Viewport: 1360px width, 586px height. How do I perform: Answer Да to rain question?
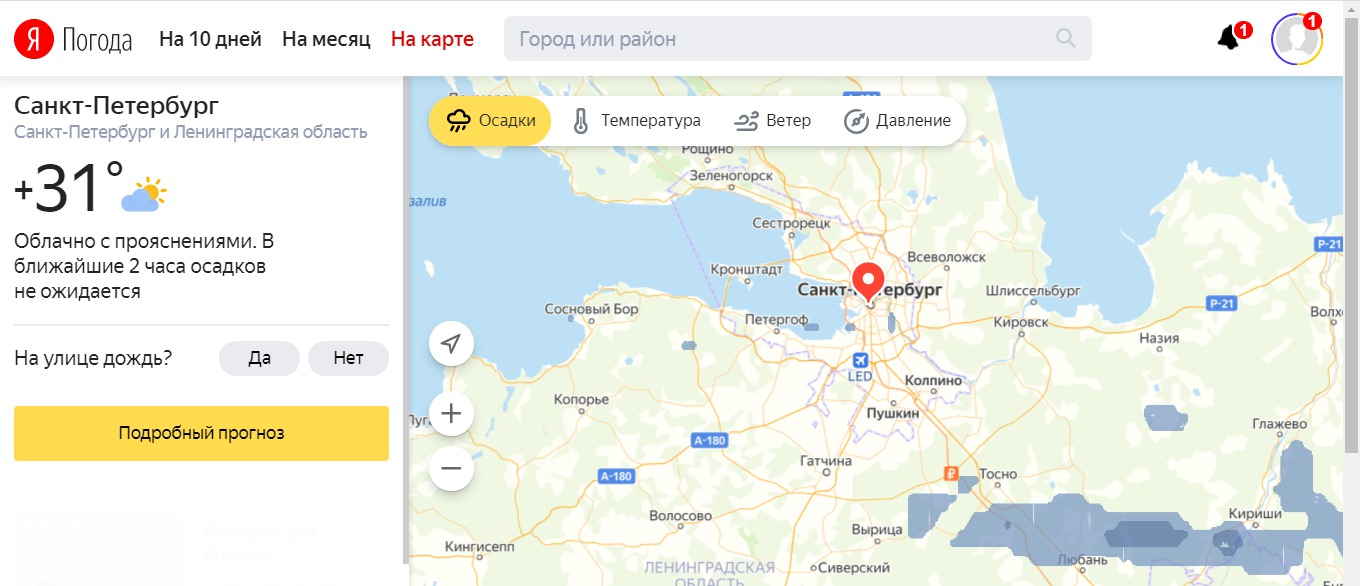(260, 358)
